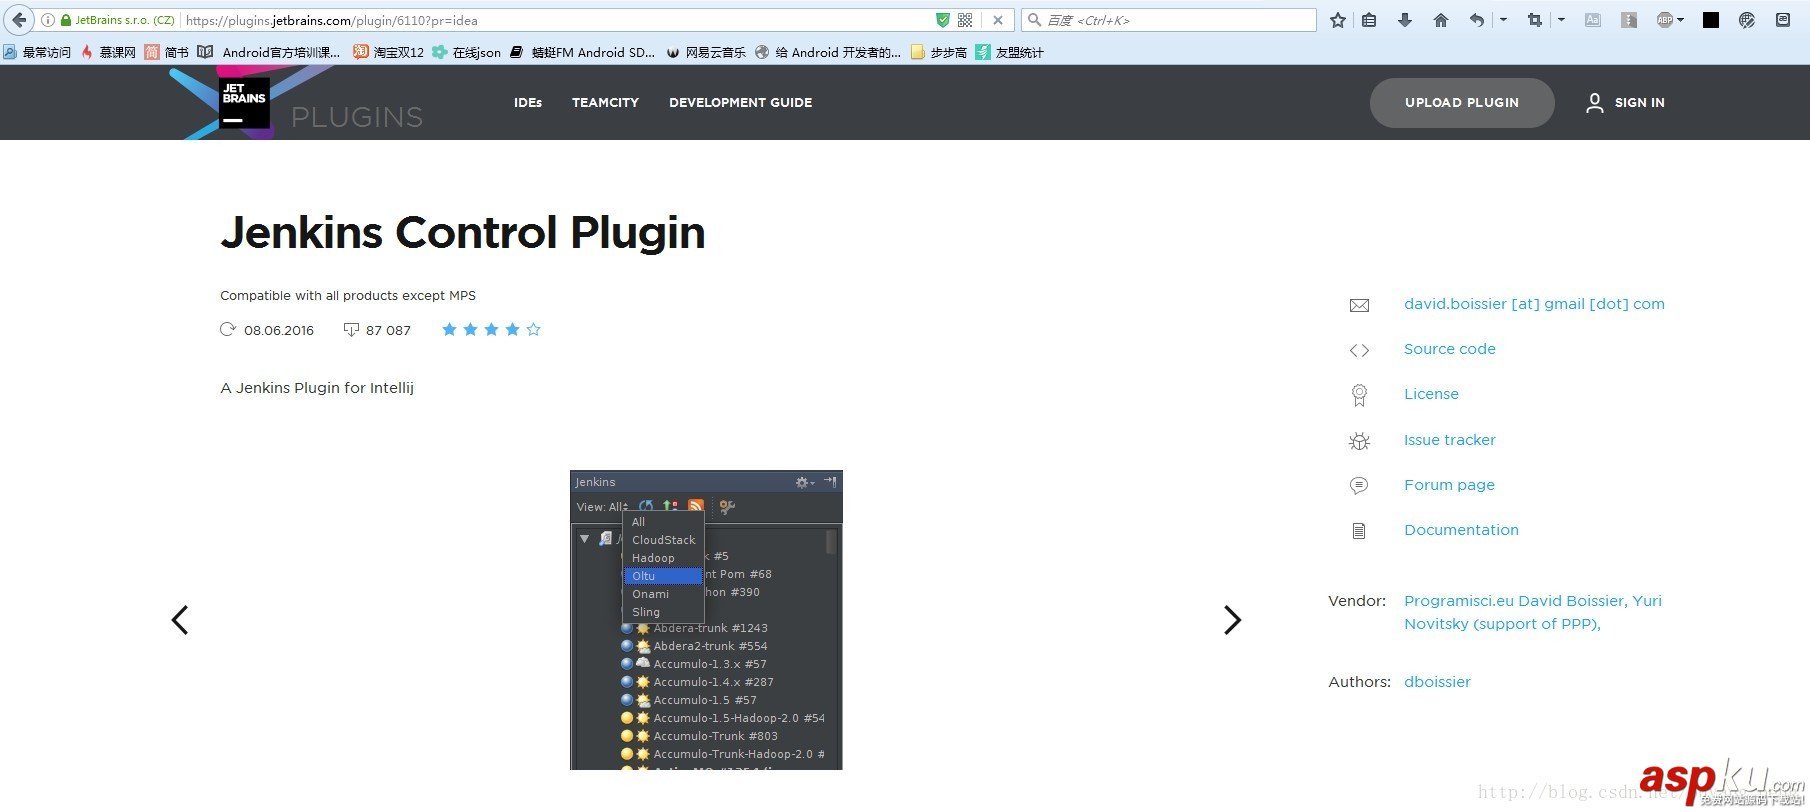Open the 在线json bookmark
This screenshot has height=812, width=1810.
pos(467,52)
